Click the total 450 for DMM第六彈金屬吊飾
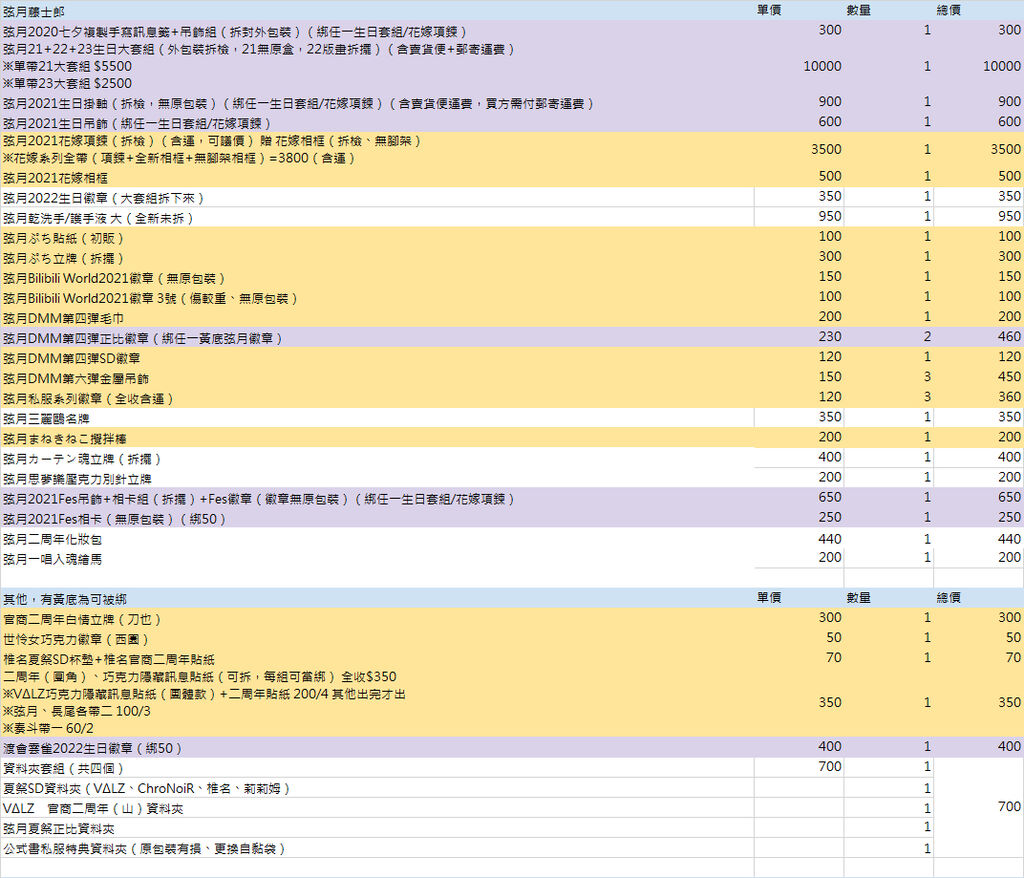Viewport: 1024px width, 878px height. tap(1009, 377)
